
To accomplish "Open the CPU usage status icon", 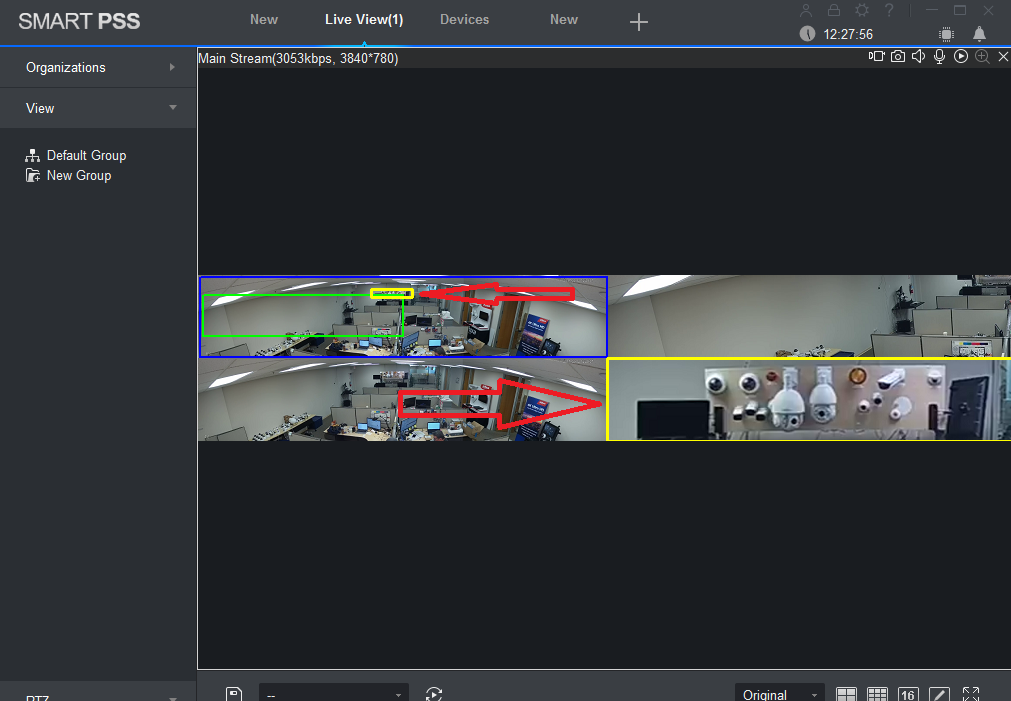I will pyautogui.click(x=946, y=34).
